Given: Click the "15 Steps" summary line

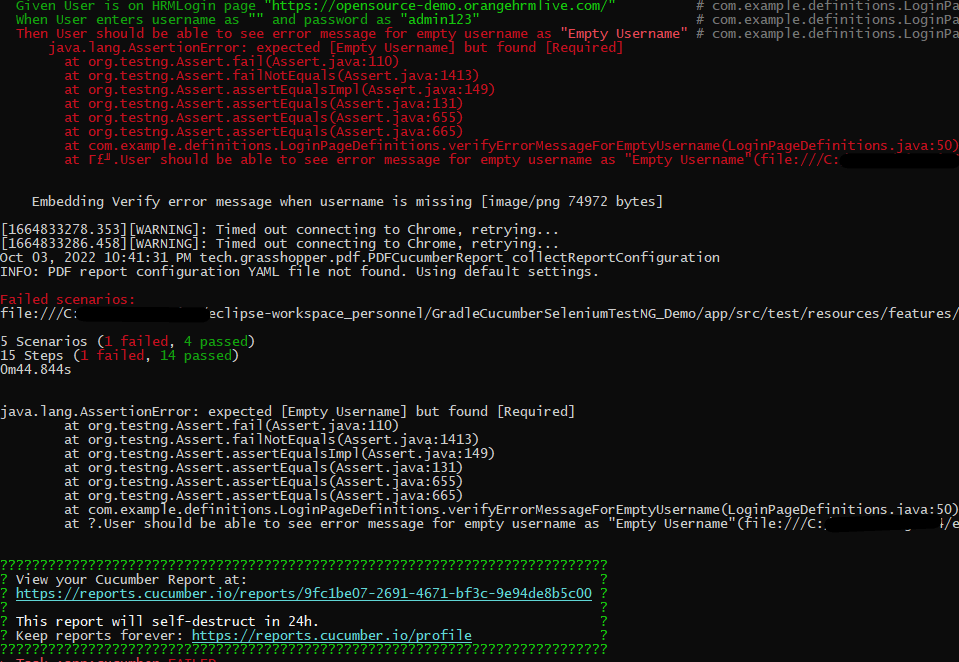Looking at the screenshot, I should click(x=119, y=355).
